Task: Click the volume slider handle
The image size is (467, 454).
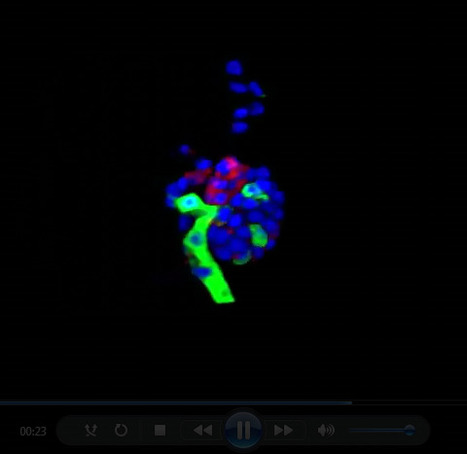Action: click(410, 430)
